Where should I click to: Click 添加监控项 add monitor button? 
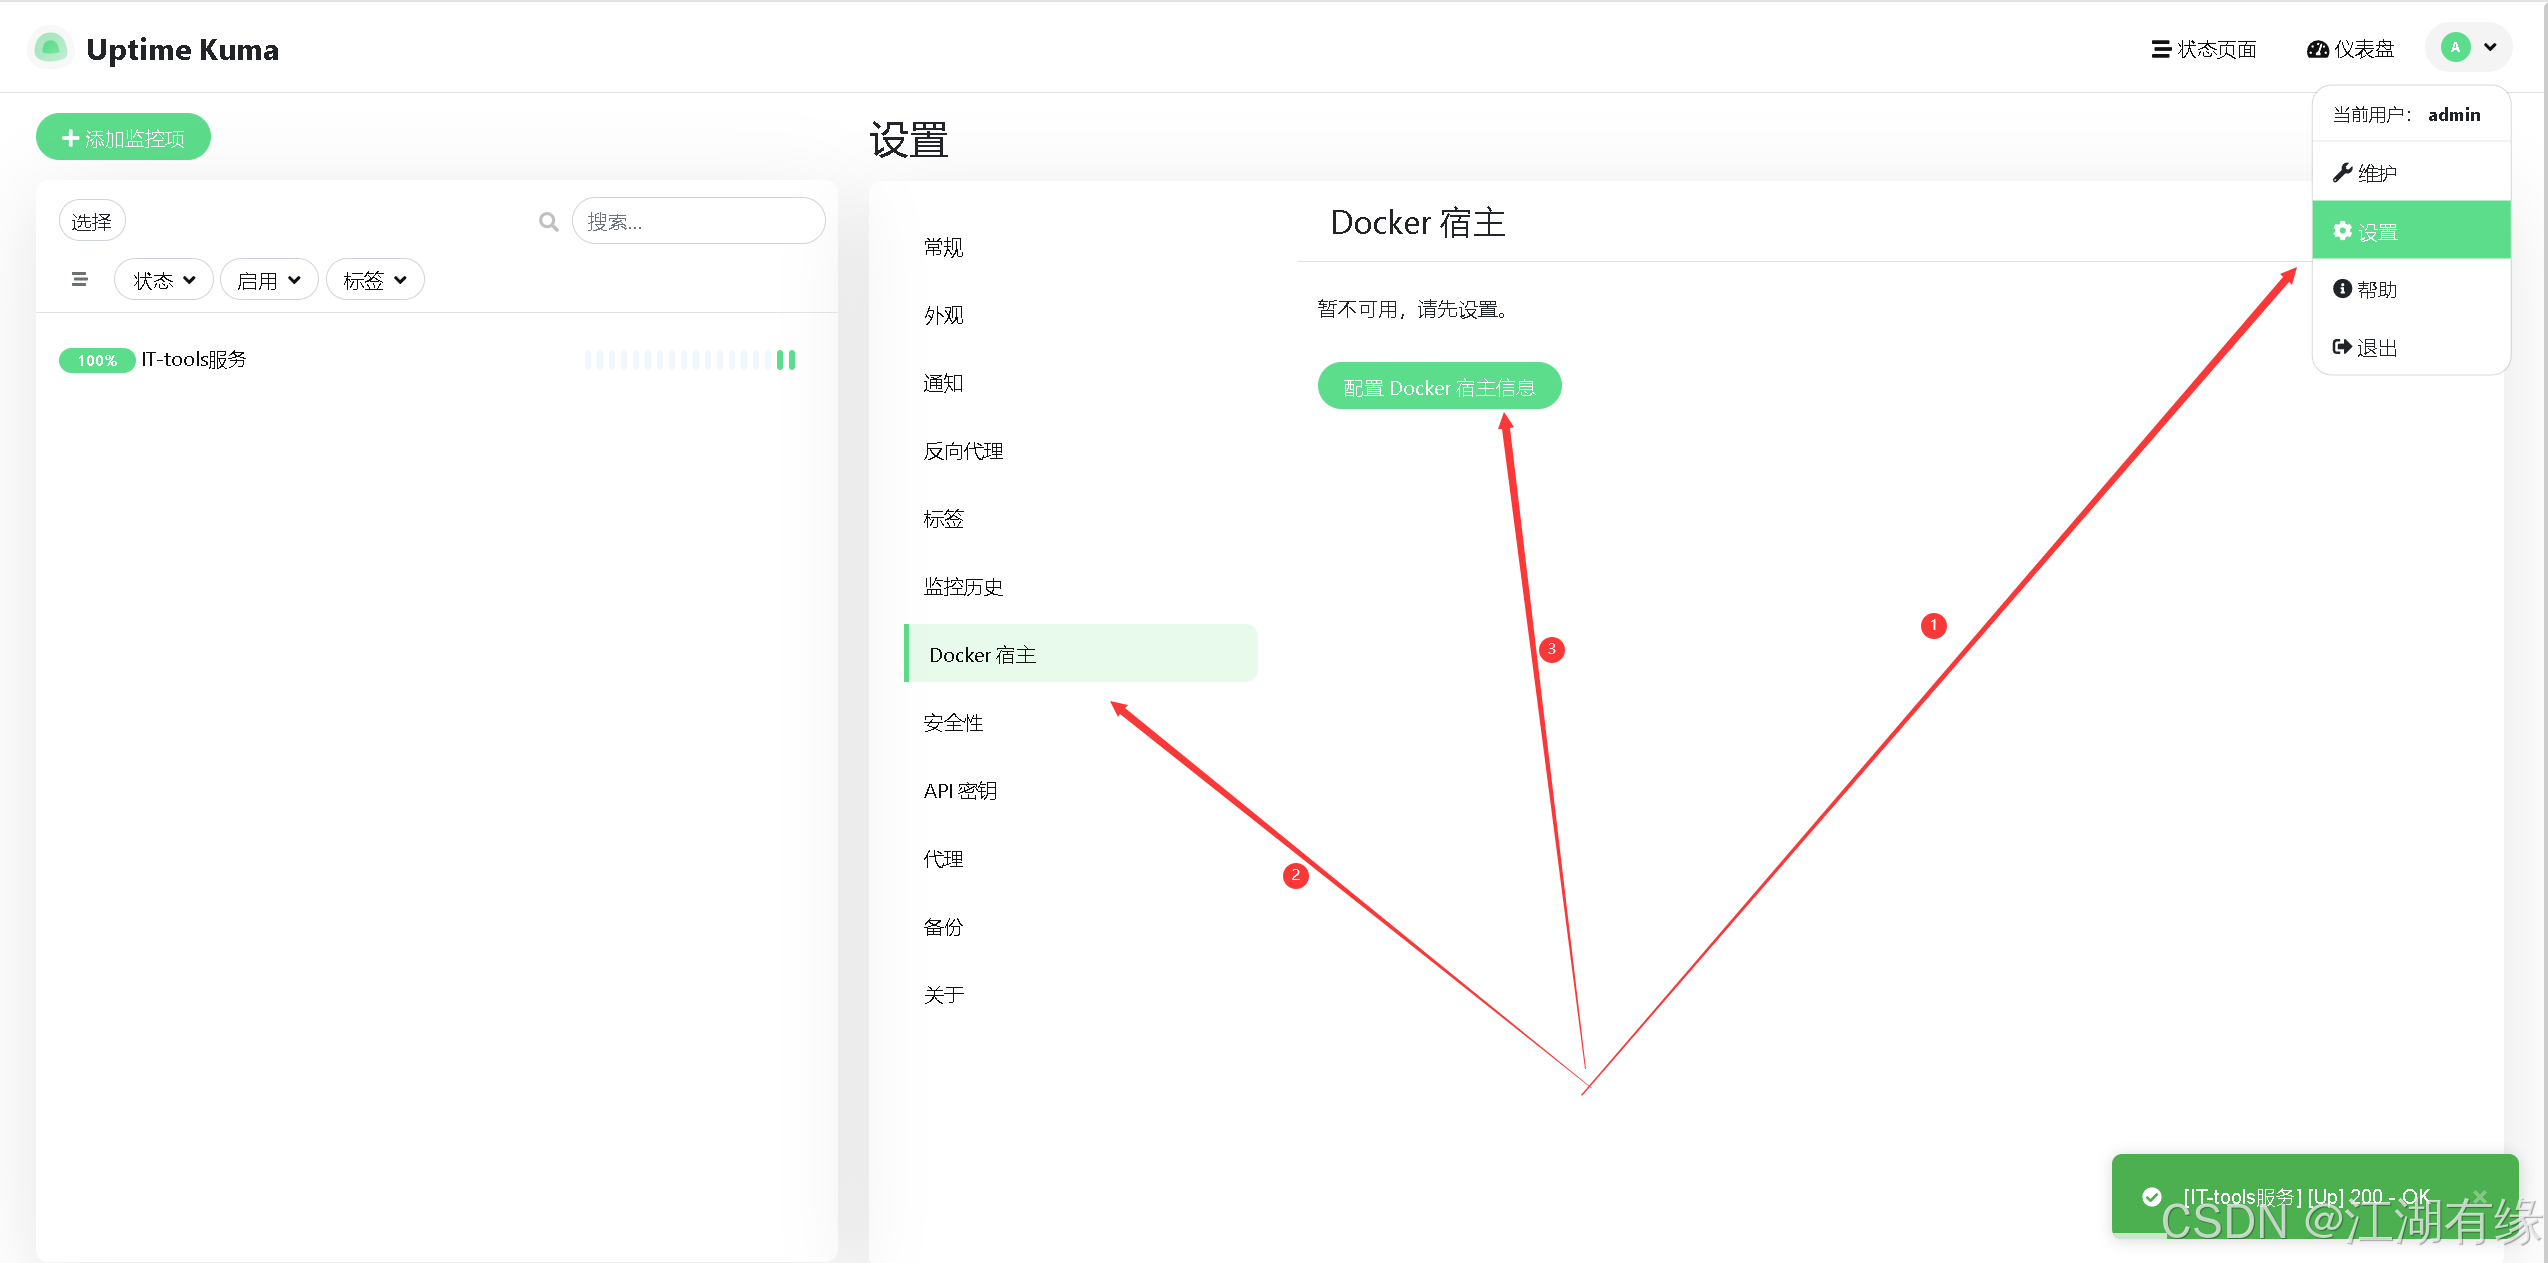pyautogui.click(x=123, y=137)
